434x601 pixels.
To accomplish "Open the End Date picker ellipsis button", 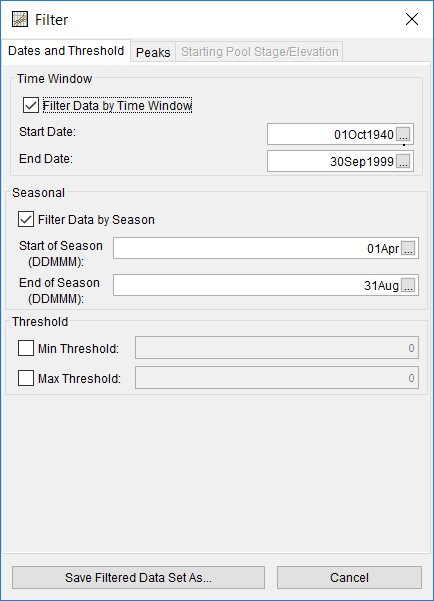I will point(403,161).
